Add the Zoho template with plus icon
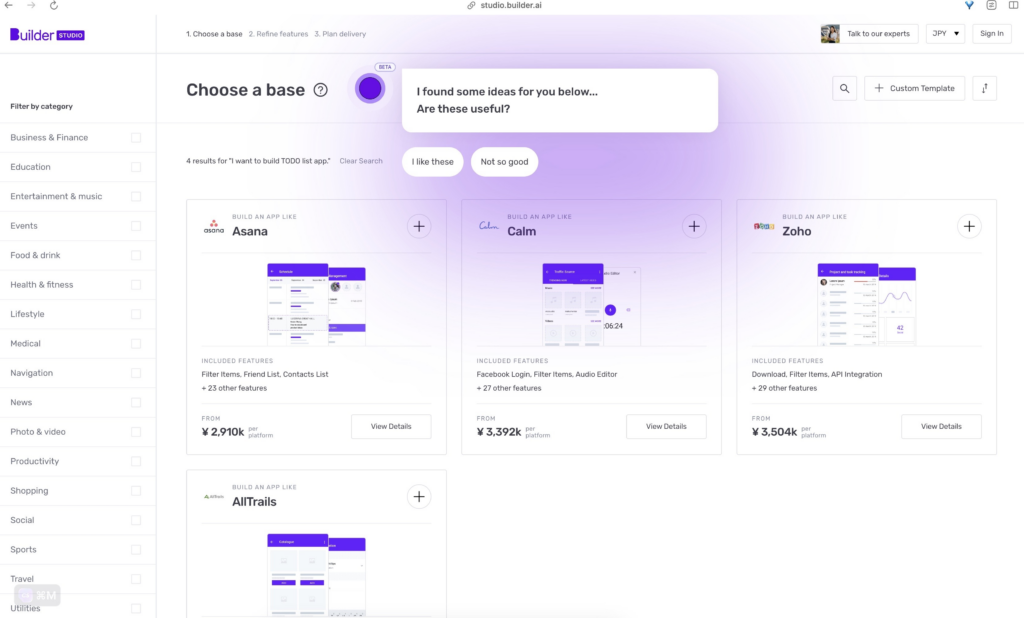The width and height of the screenshot is (1024, 618). (969, 227)
